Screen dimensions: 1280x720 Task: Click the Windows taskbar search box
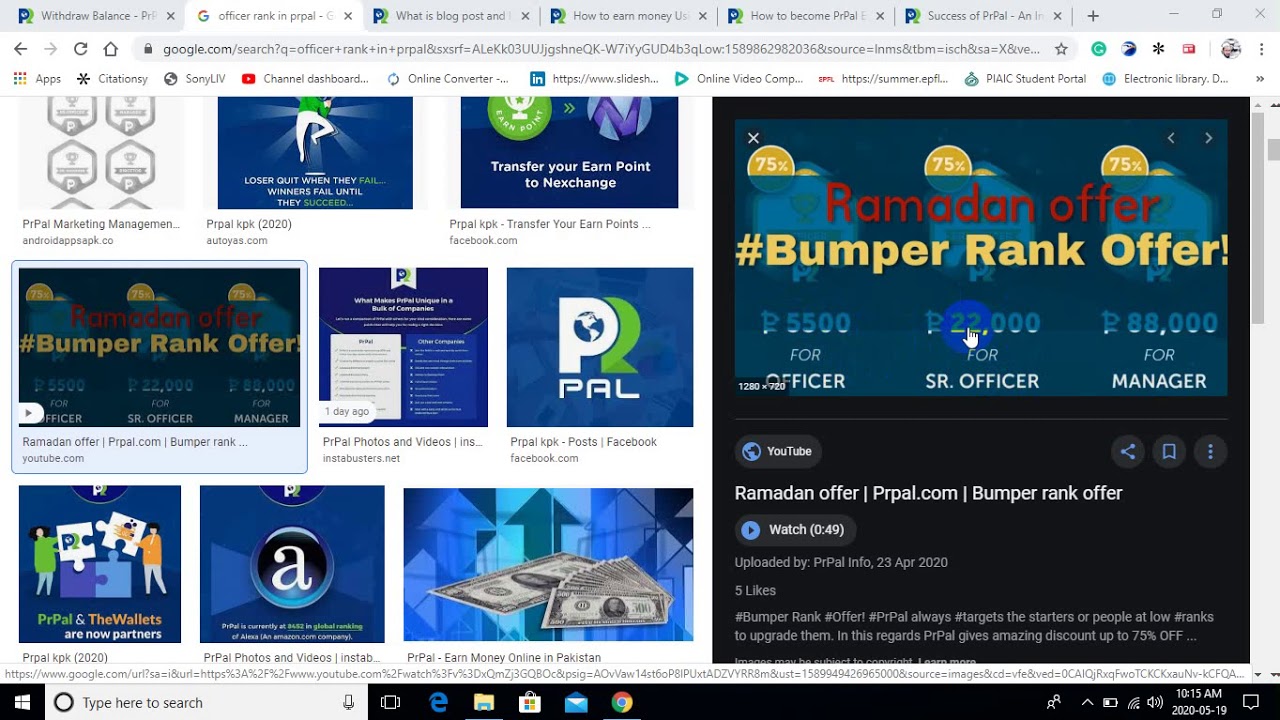tap(204, 703)
